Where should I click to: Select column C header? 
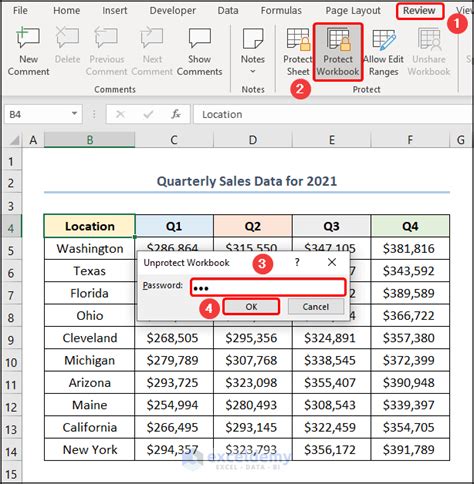(x=174, y=140)
